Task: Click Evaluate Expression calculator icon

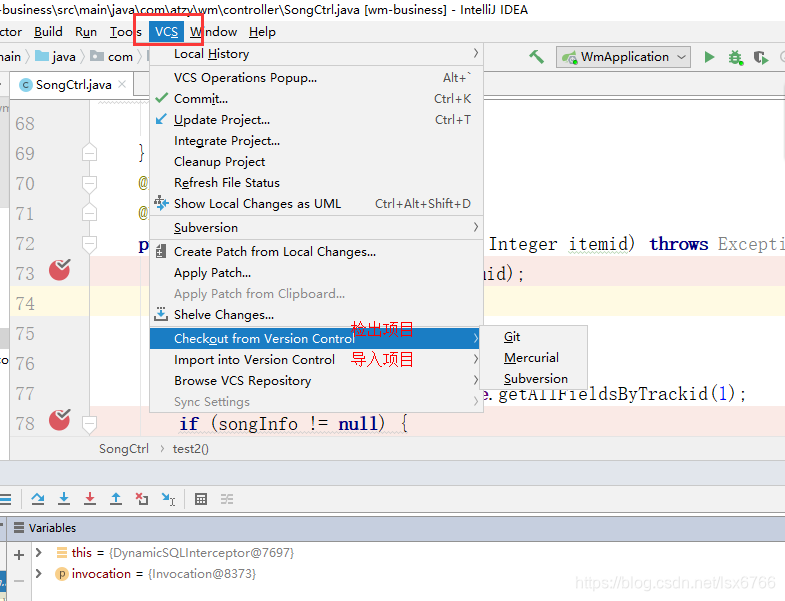Action: coord(201,499)
